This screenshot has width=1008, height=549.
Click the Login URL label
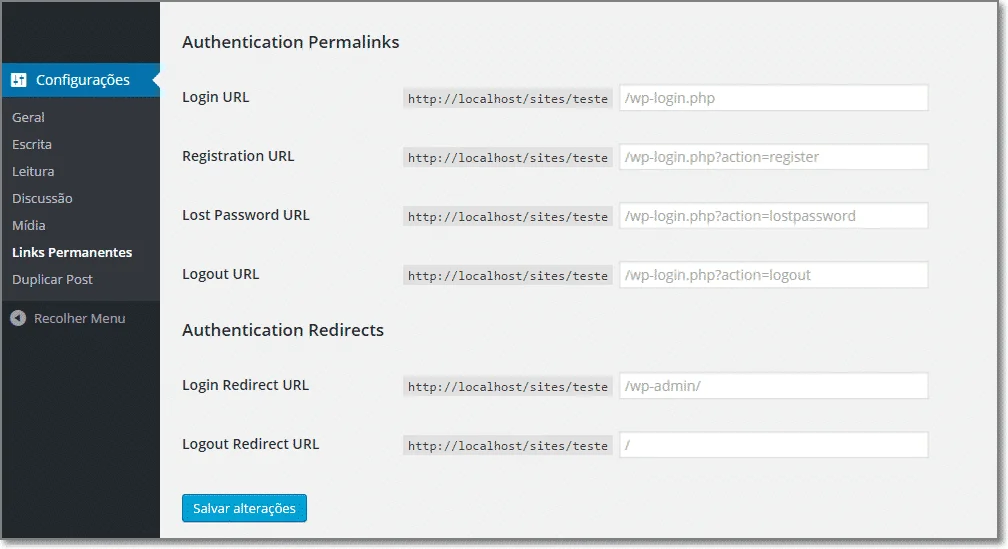(215, 97)
